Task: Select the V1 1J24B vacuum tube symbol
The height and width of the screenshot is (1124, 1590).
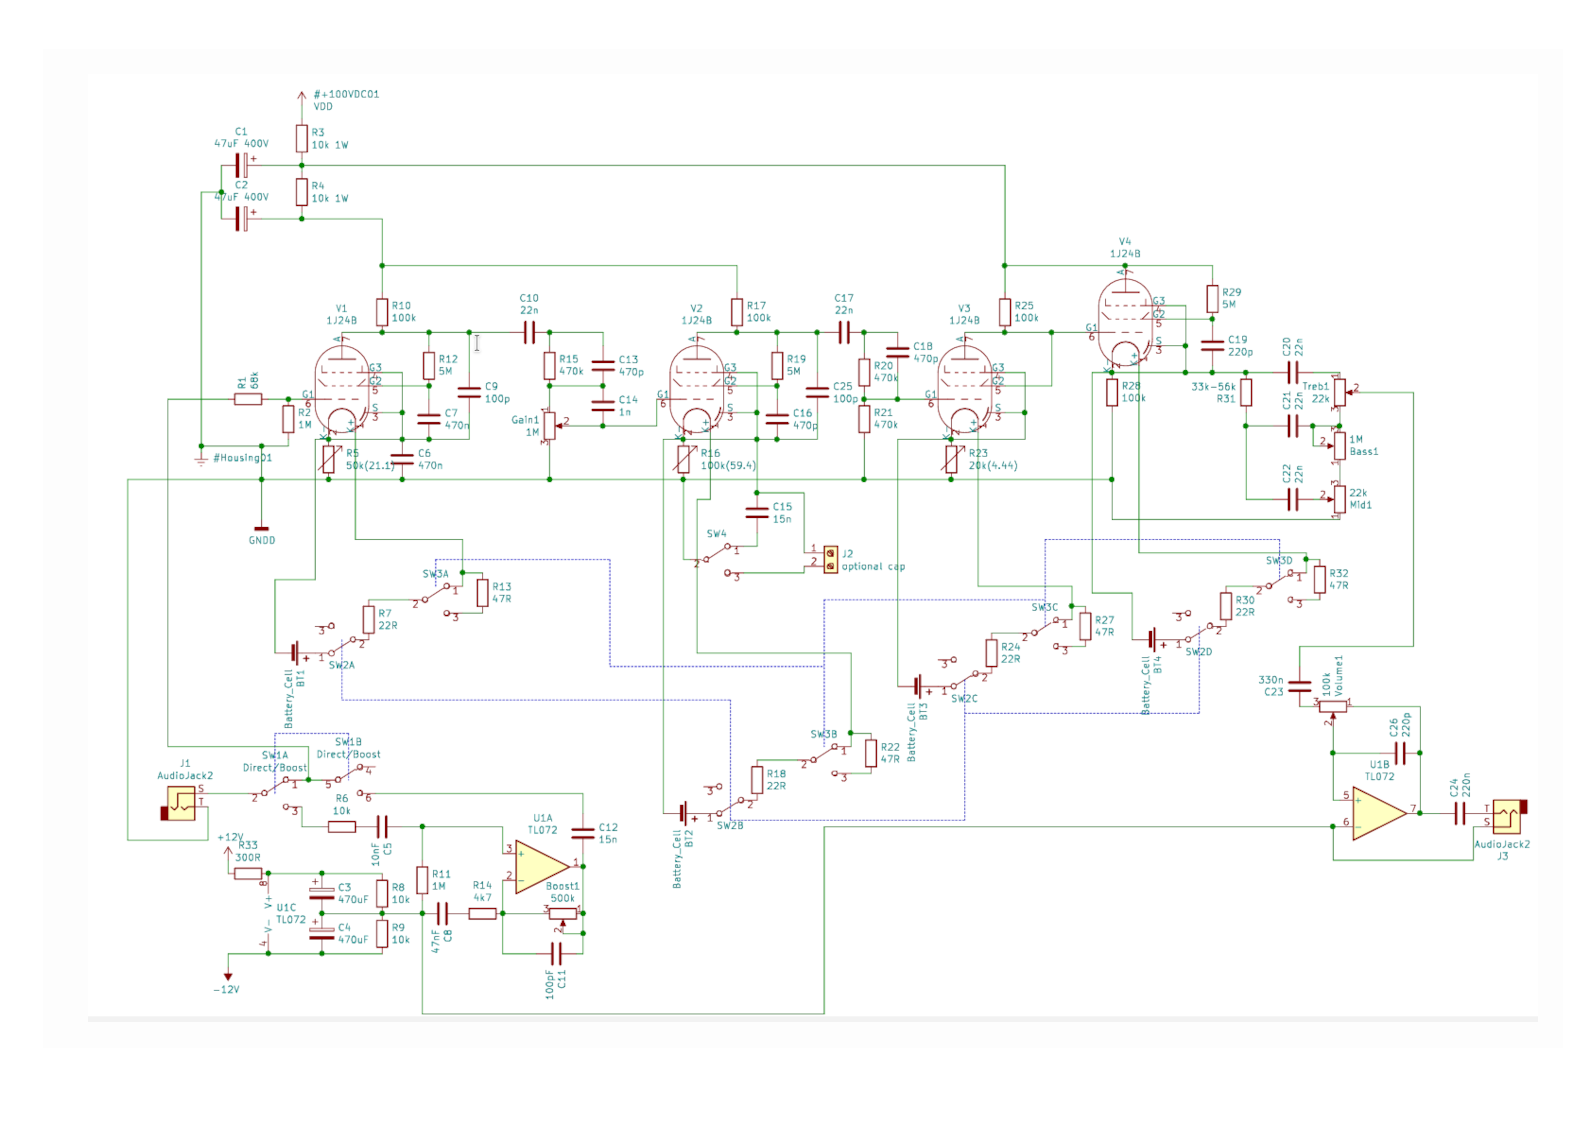Action: pyautogui.click(x=342, y=390)
